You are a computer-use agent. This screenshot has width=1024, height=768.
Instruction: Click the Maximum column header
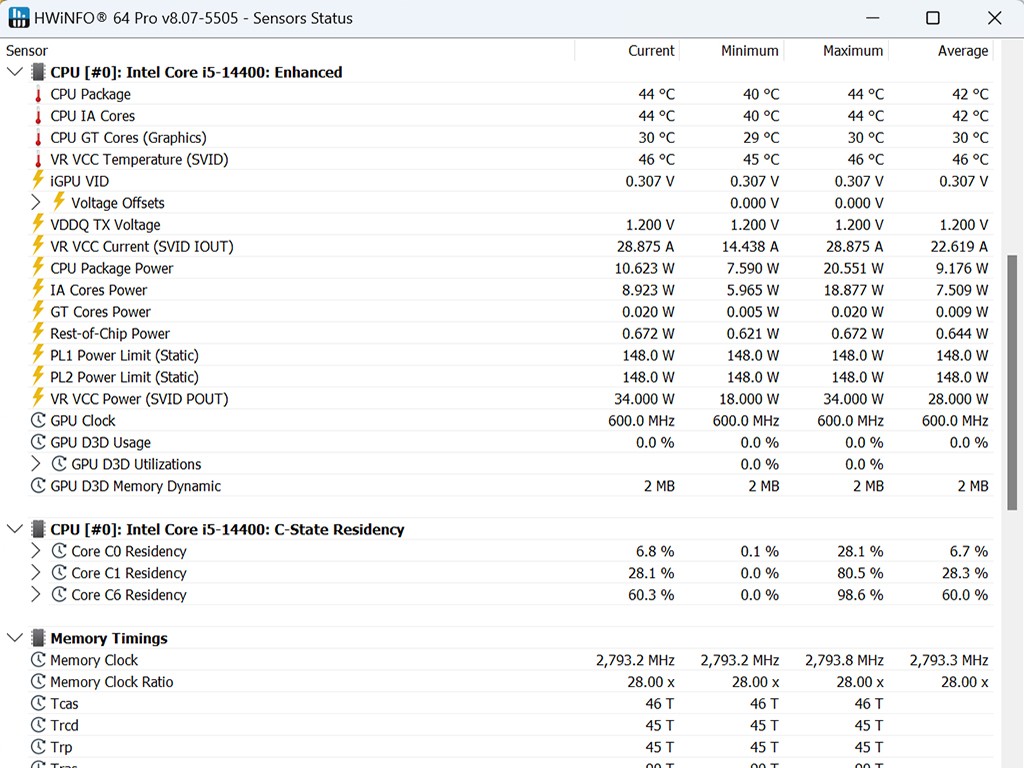tap(852, 51)
